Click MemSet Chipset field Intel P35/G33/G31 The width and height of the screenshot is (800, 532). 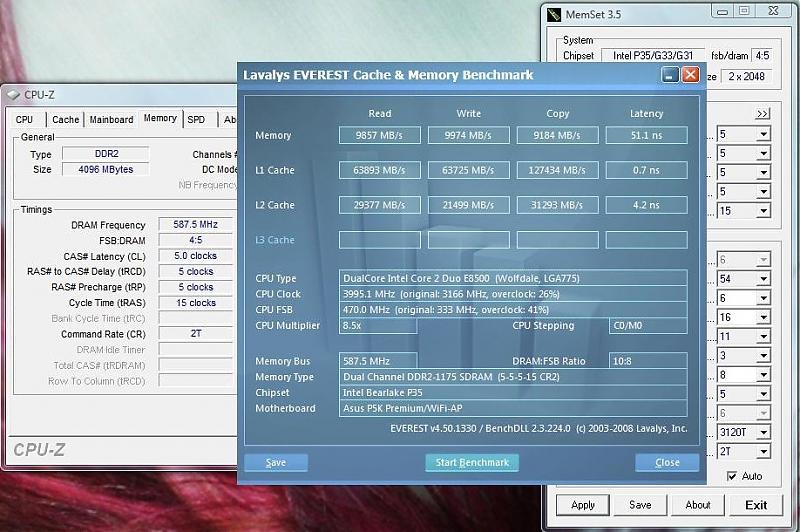[653, 55]
